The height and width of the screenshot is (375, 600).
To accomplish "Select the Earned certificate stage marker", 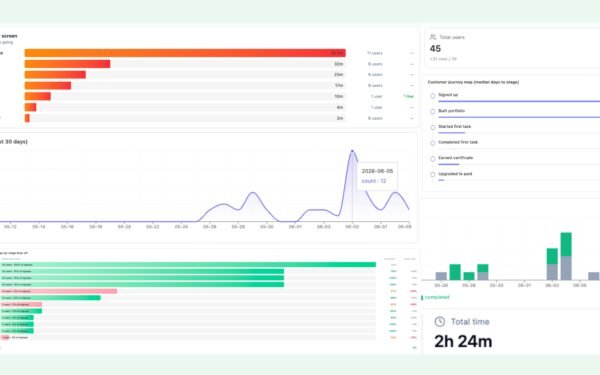I will pos(432,159).
